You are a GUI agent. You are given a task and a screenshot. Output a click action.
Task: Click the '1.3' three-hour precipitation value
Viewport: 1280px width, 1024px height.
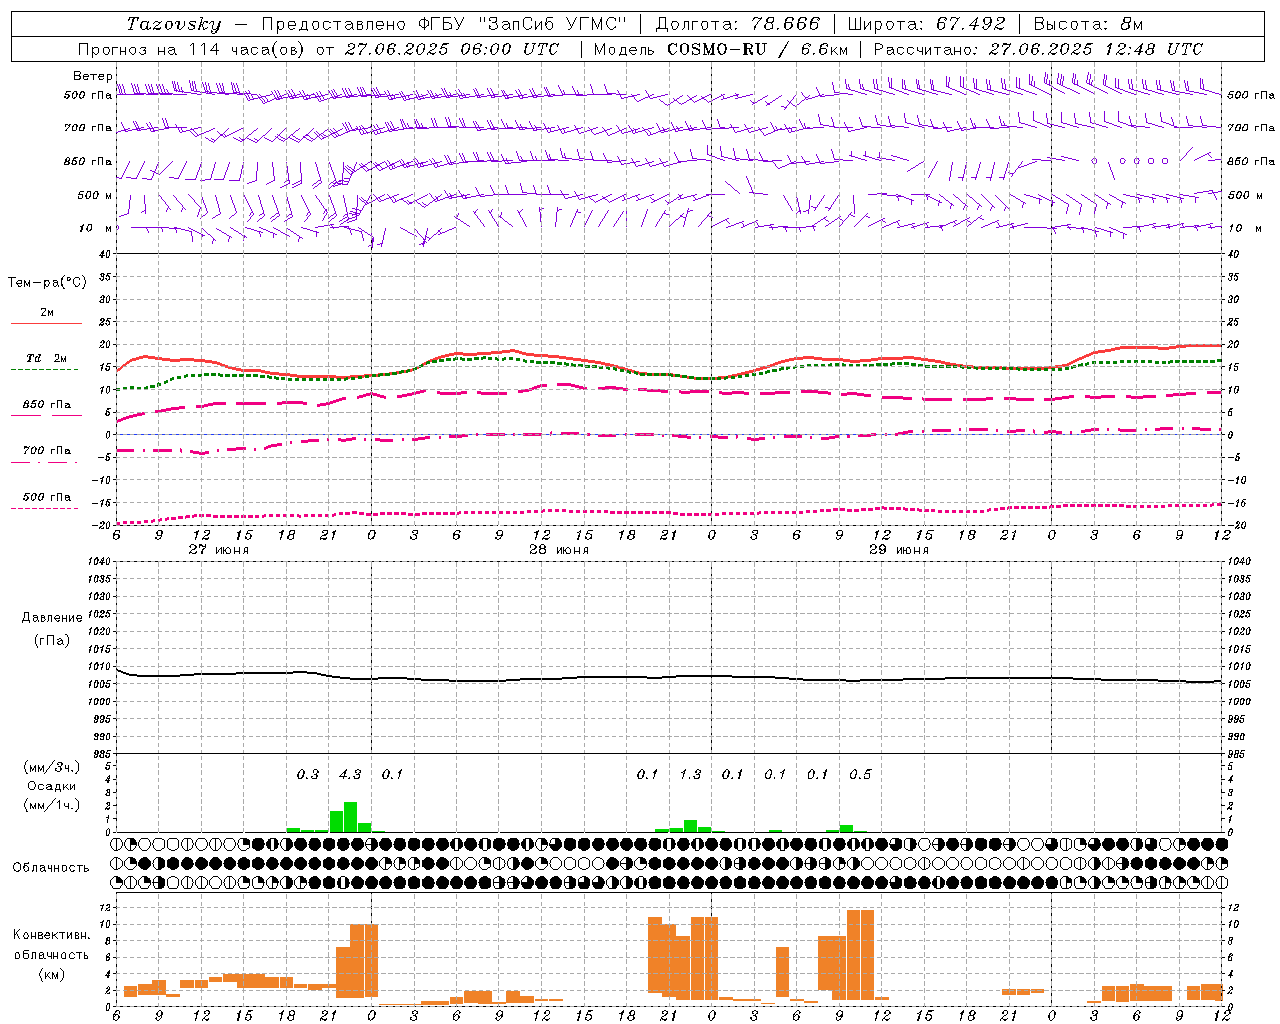[x=690, y=774]
